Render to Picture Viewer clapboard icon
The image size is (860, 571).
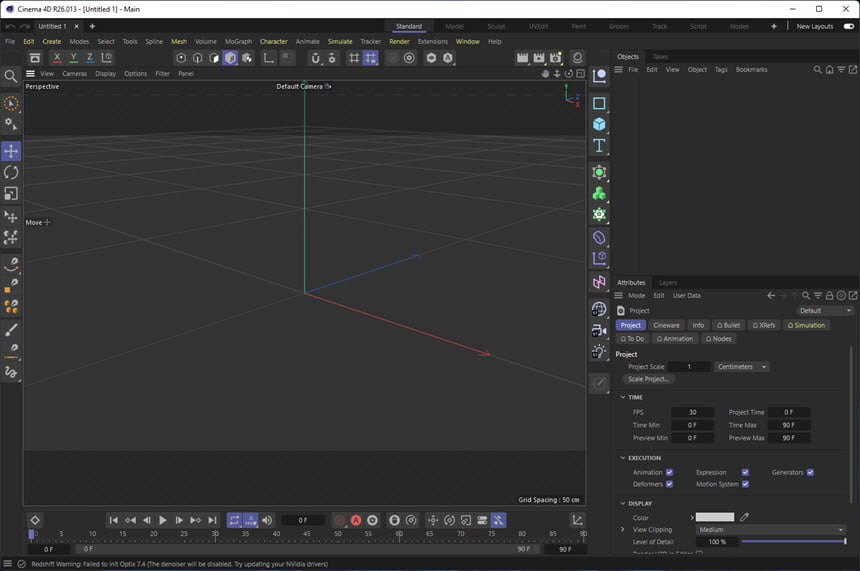[539, 58]
